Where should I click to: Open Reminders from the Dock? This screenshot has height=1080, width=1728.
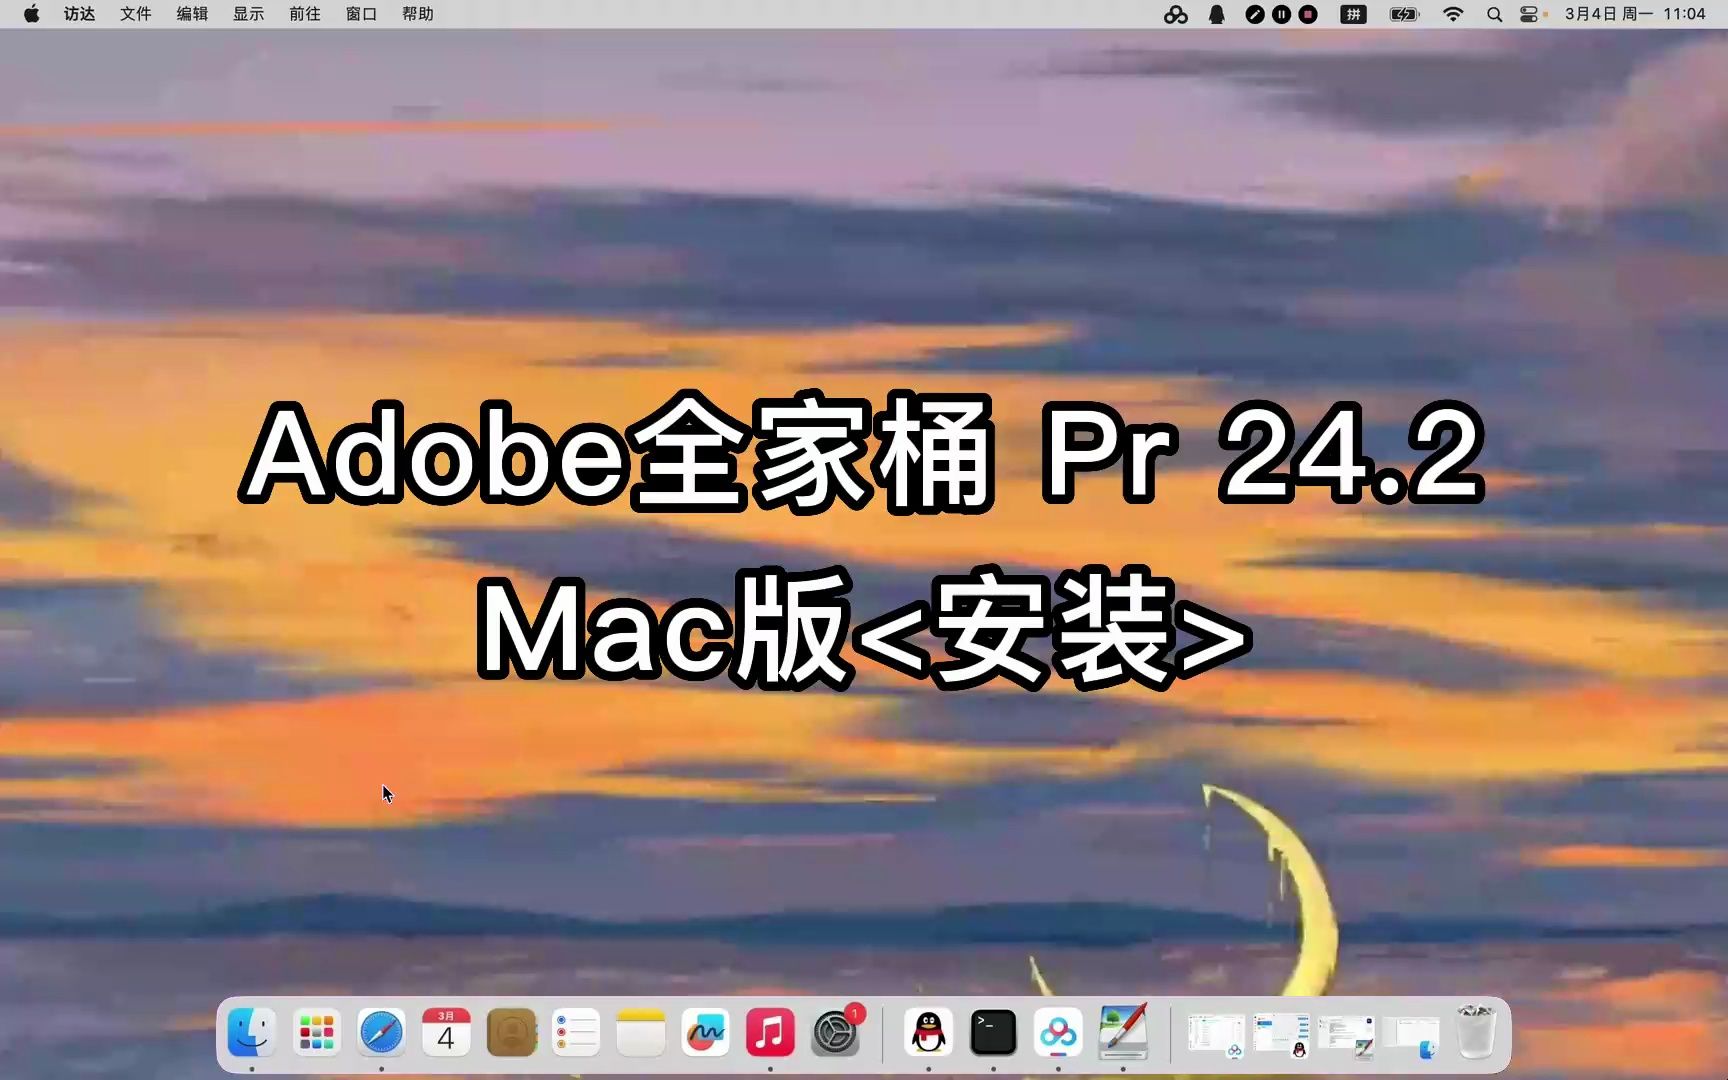coord(576,1032)
